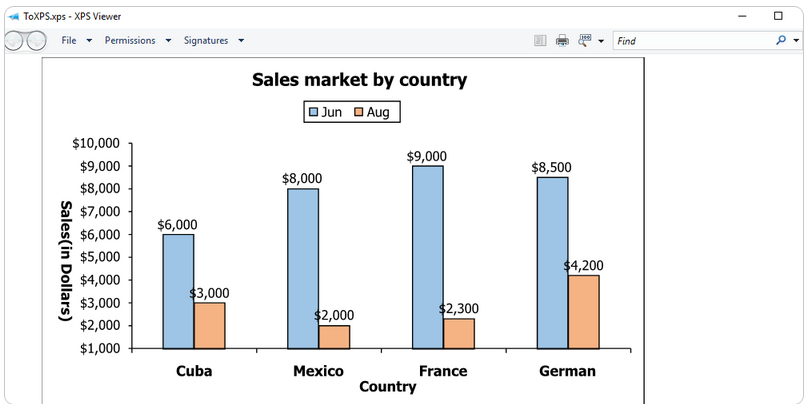Open the File menu
This screenshot has width=804, height=404.
click(69, 41)
